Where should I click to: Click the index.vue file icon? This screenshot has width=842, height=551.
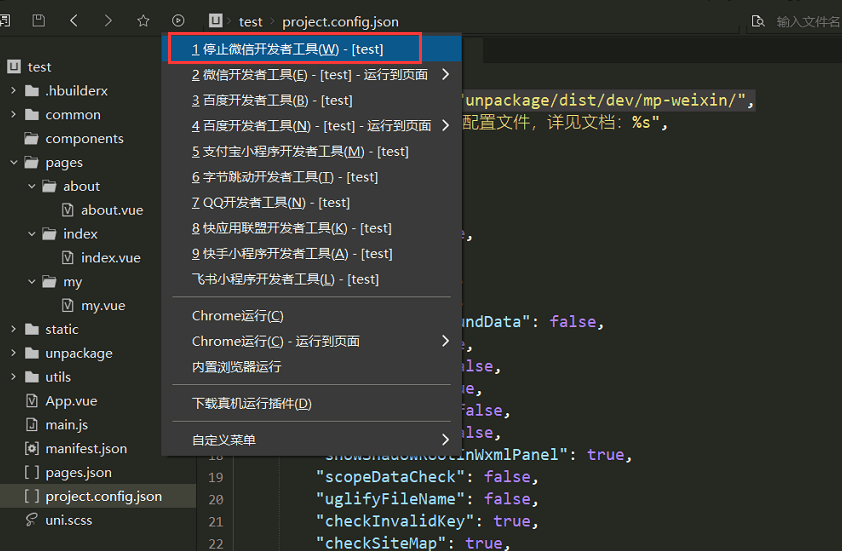coord(68,258)
